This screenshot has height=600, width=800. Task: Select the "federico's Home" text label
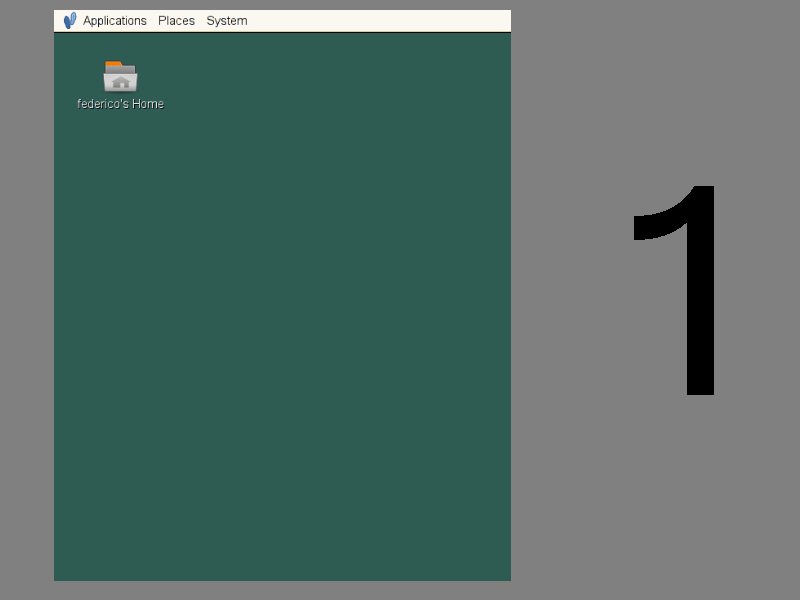click(120, 104)
